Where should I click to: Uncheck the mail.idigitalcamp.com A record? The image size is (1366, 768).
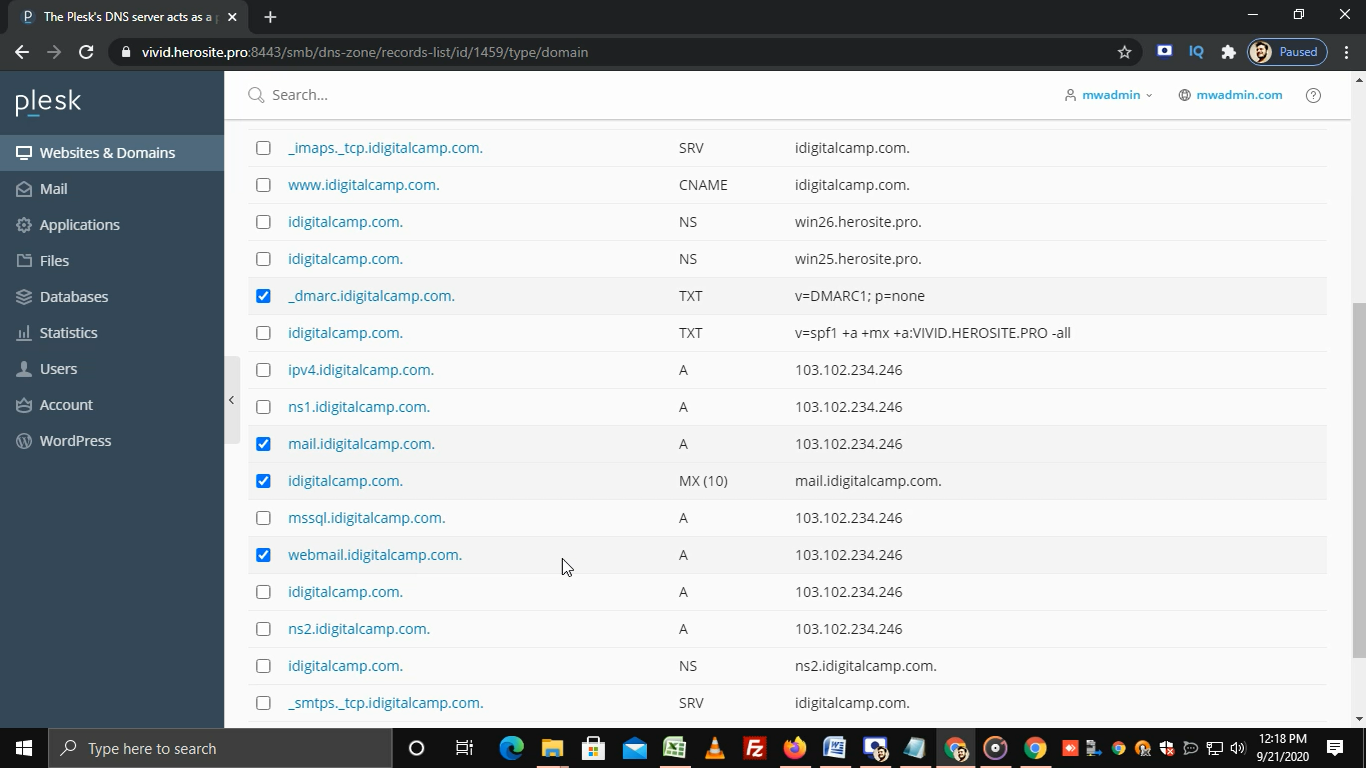(263, 444)
